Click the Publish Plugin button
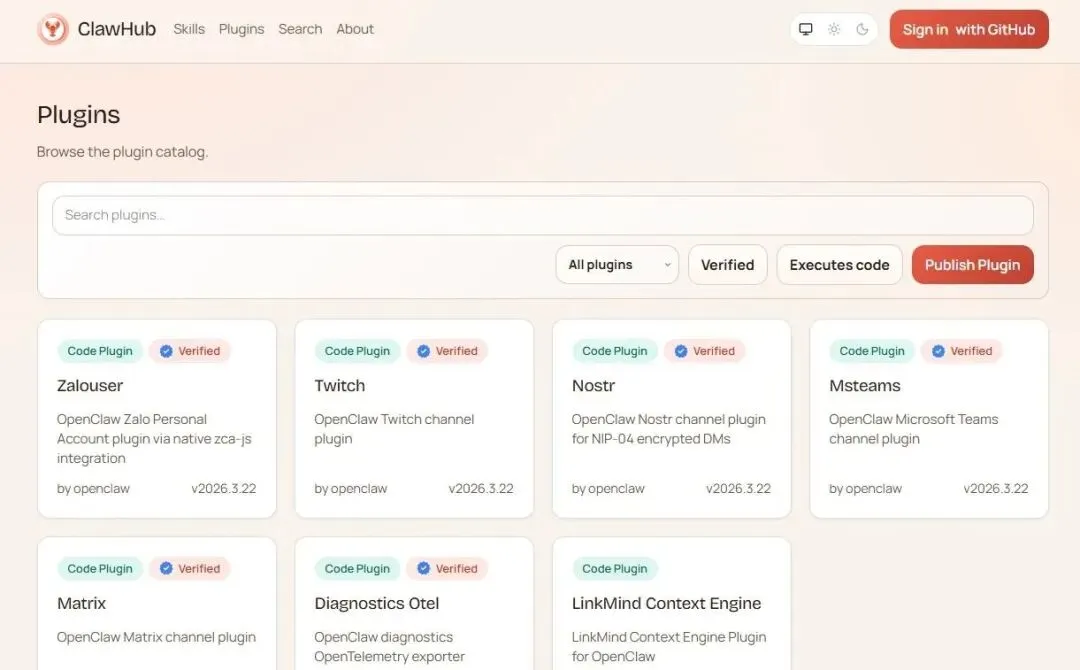This screenshot has height=670, width=1080. [973, 264]
